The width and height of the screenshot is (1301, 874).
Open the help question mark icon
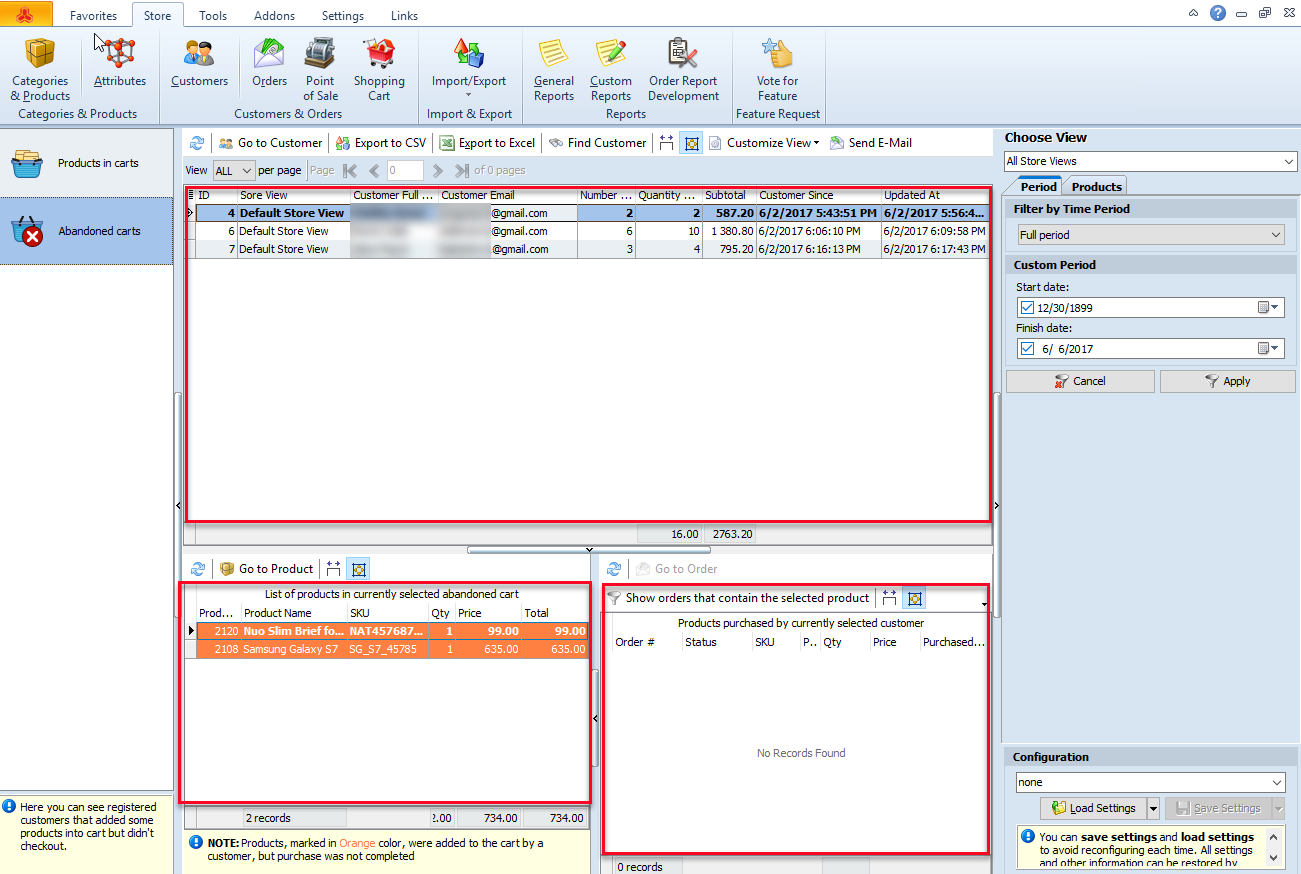[1217, 13]
